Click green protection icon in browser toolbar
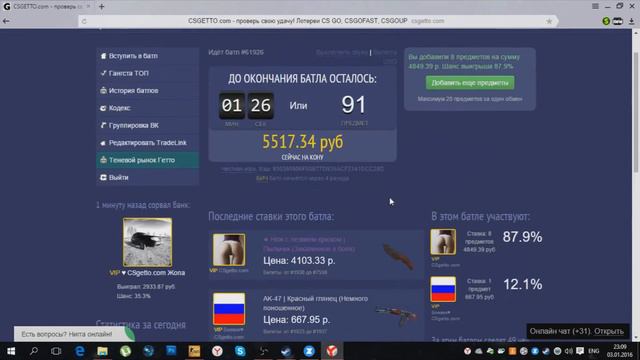This screenshot has width=640, height=360. 606,21
